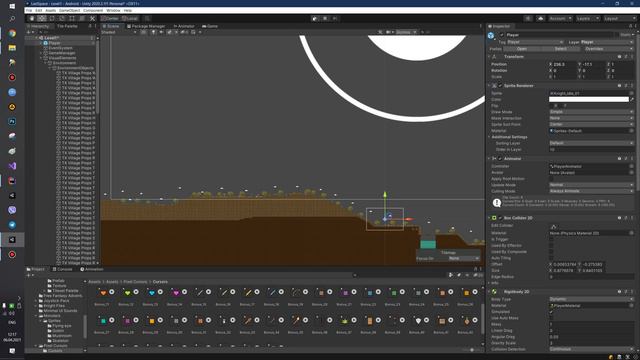This screenshot has height=360, width=640.
Task: Enable Used By Effector checkbox
Action: [x=551, y=246]
